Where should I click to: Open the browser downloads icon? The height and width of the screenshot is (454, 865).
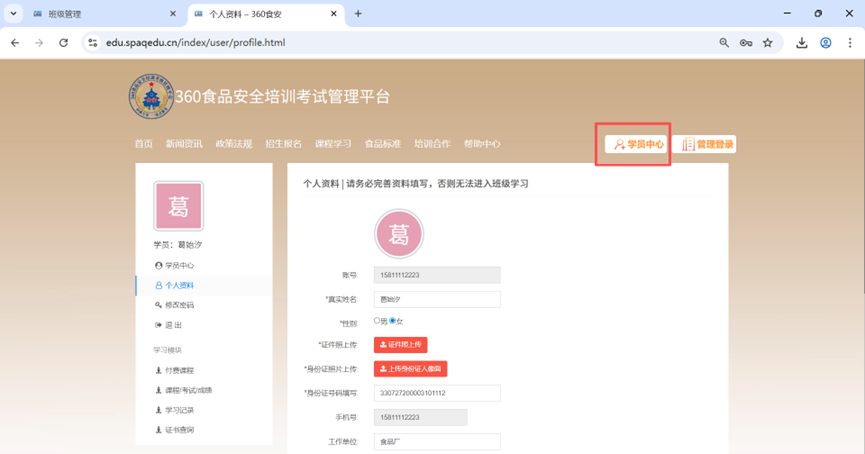pos(802,43)
